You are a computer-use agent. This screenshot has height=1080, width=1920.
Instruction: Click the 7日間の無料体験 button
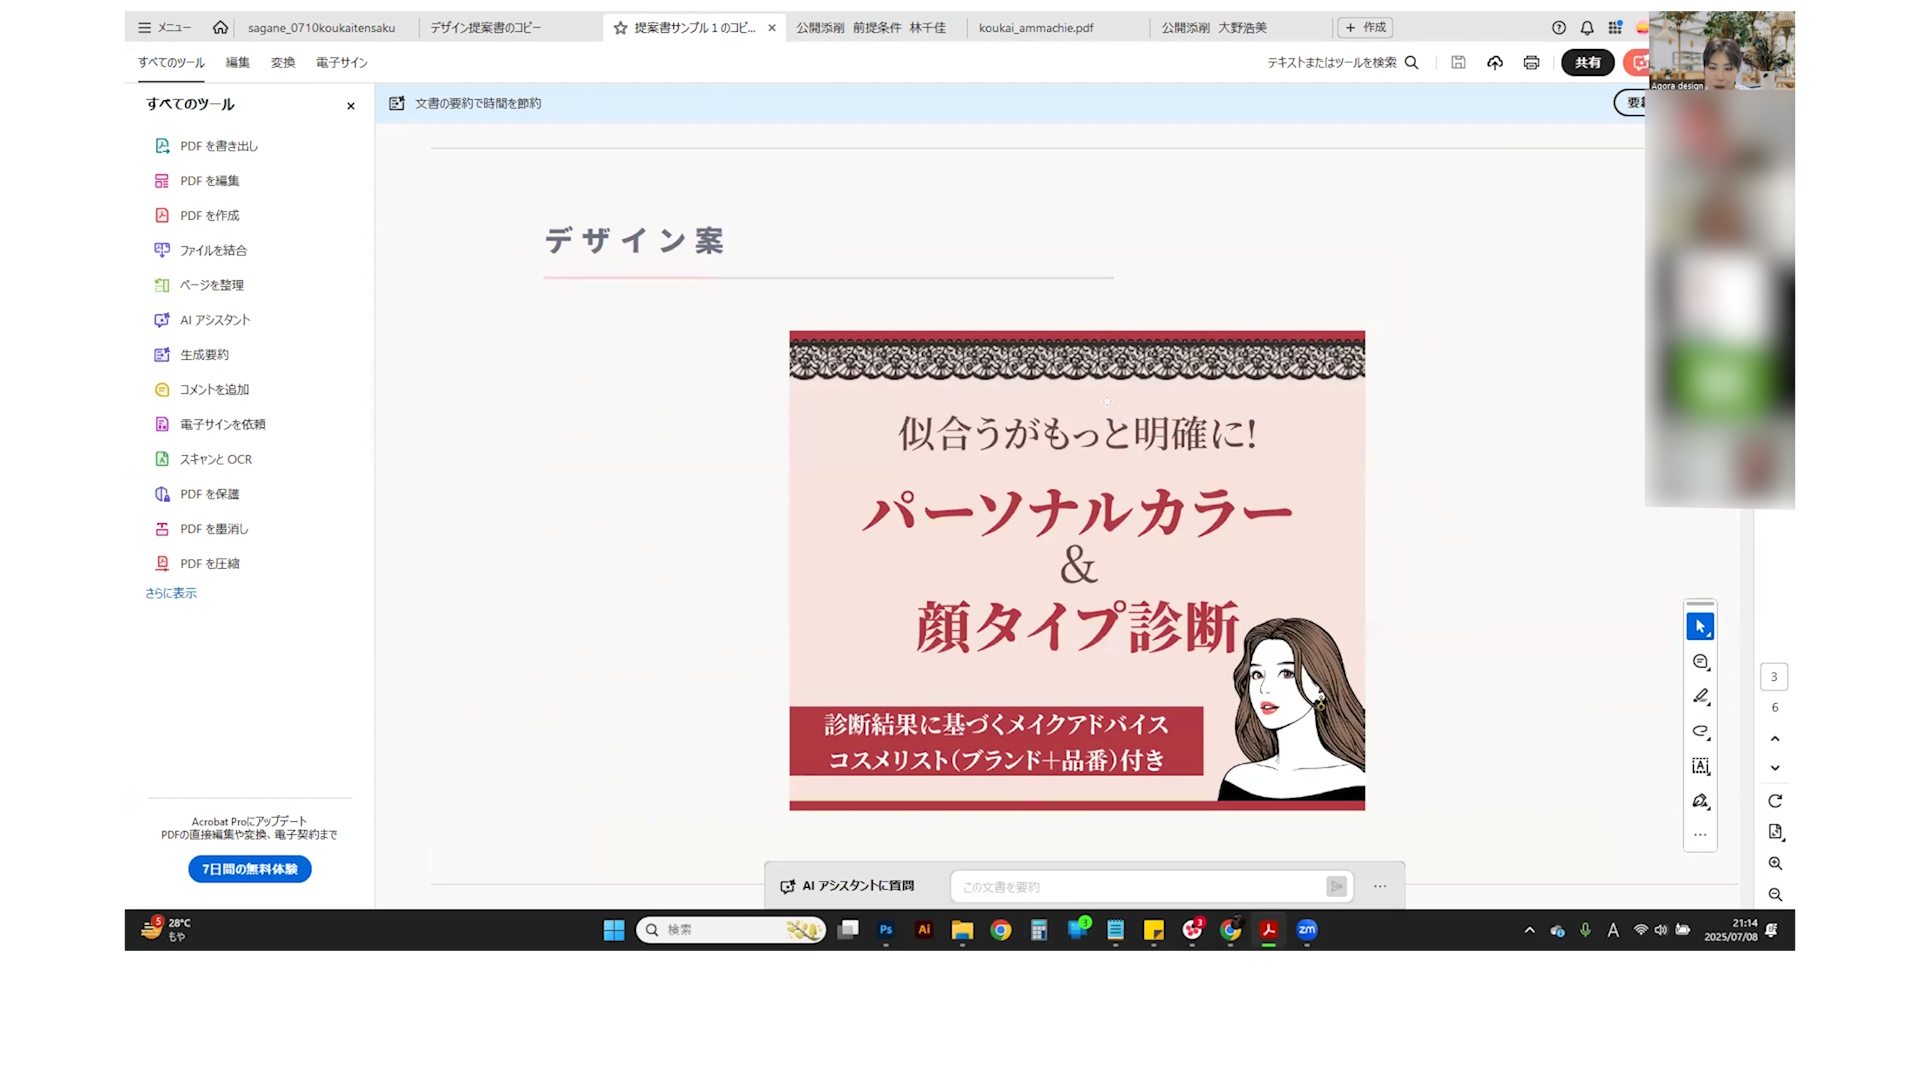[250, 869]
